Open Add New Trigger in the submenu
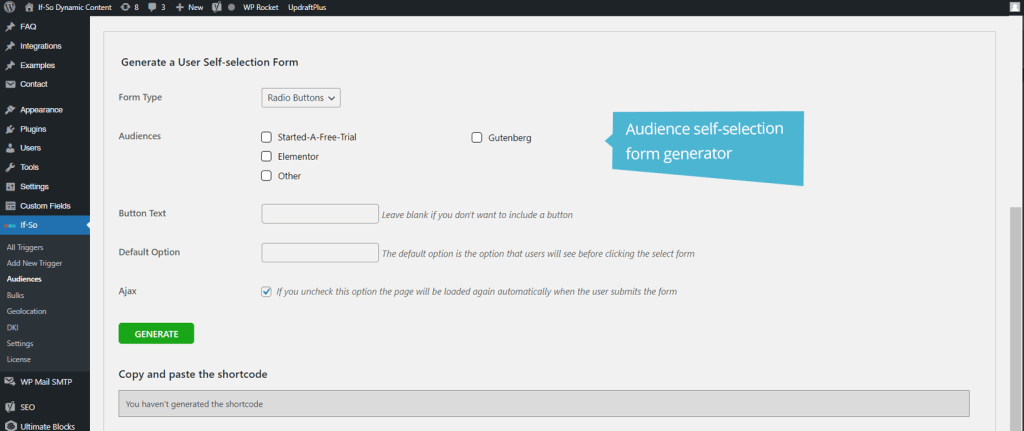 coord(34,263)
